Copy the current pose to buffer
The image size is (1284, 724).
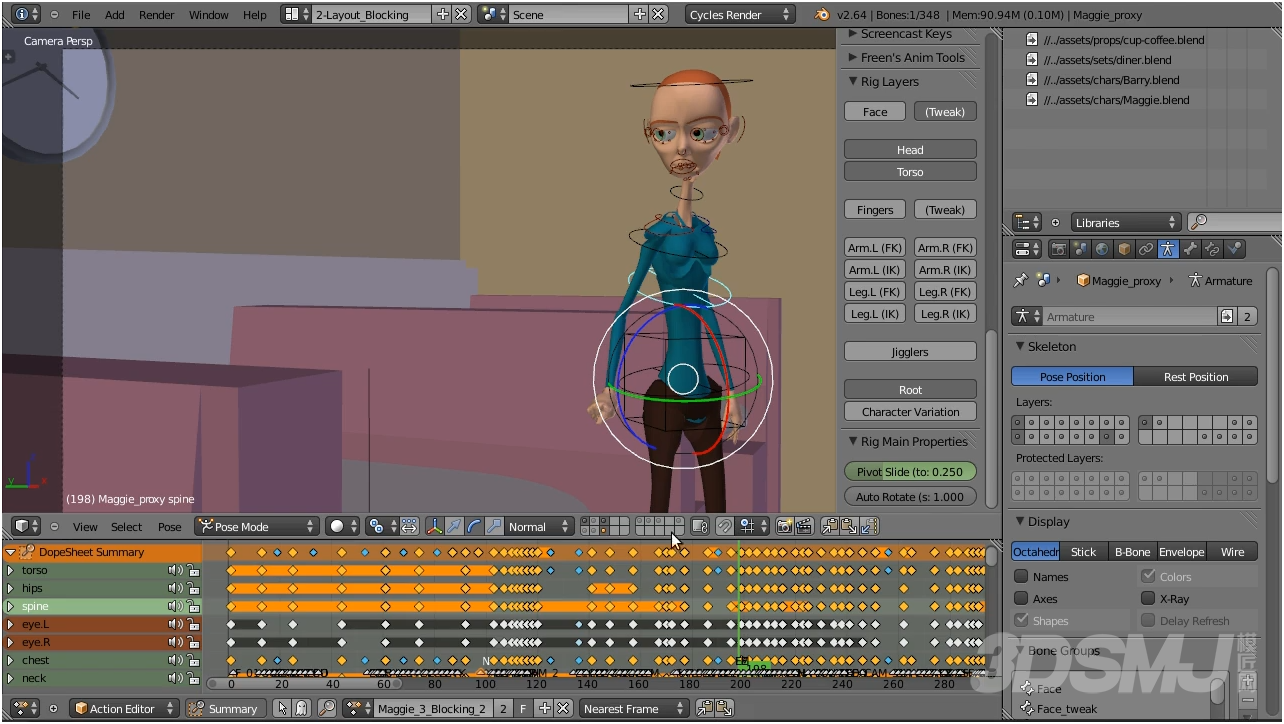[x=830, y=526]
